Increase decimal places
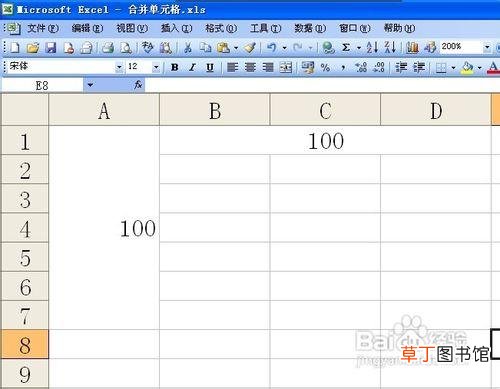The width and height of the screenshot is (500, 389). (x=361, y=67)
